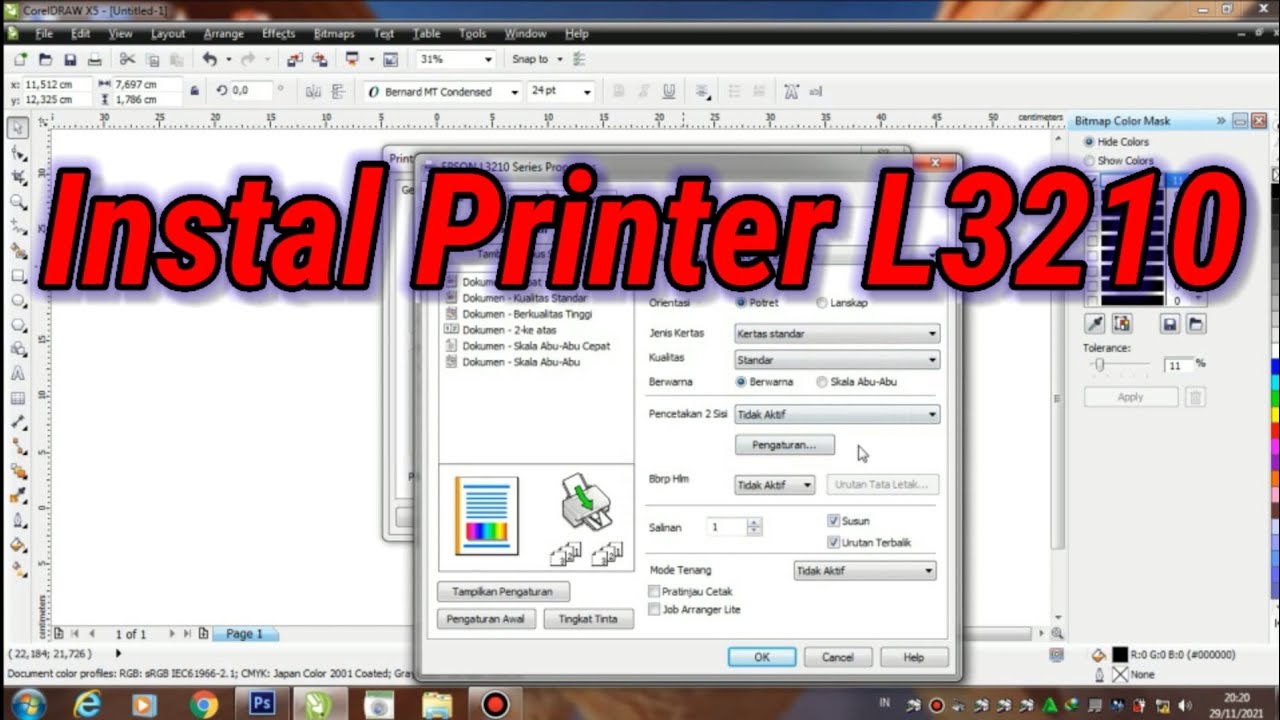Click the color eyedropper in Bitmap Color Mask
1280x720 pixels.
click(x=1096, y=324)
